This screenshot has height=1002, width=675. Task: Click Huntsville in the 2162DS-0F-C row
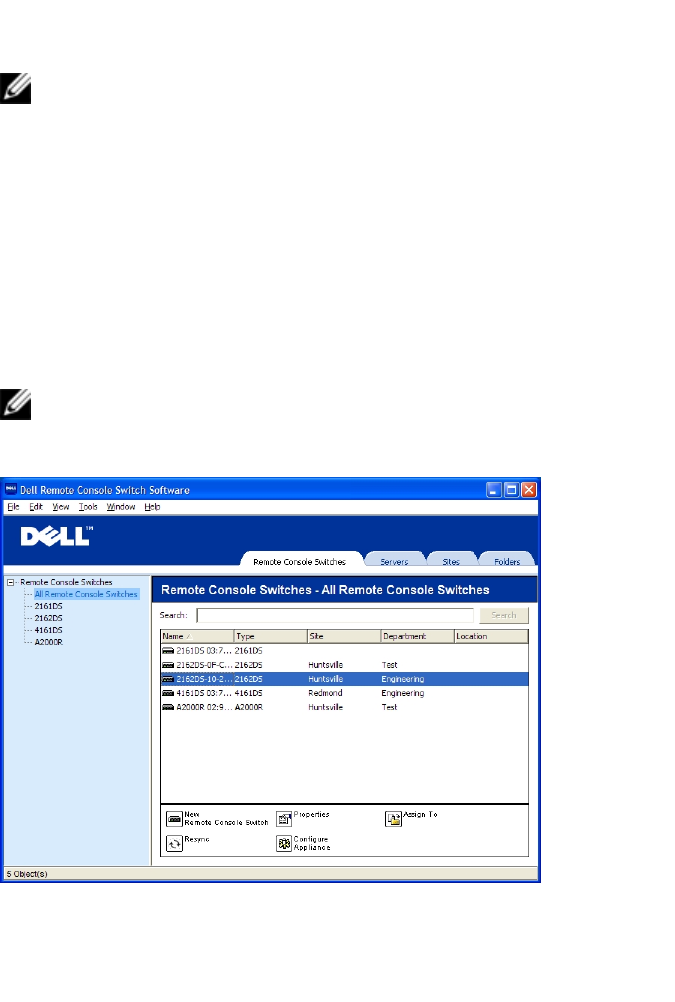pyautogui.click(x=325, y=665)
